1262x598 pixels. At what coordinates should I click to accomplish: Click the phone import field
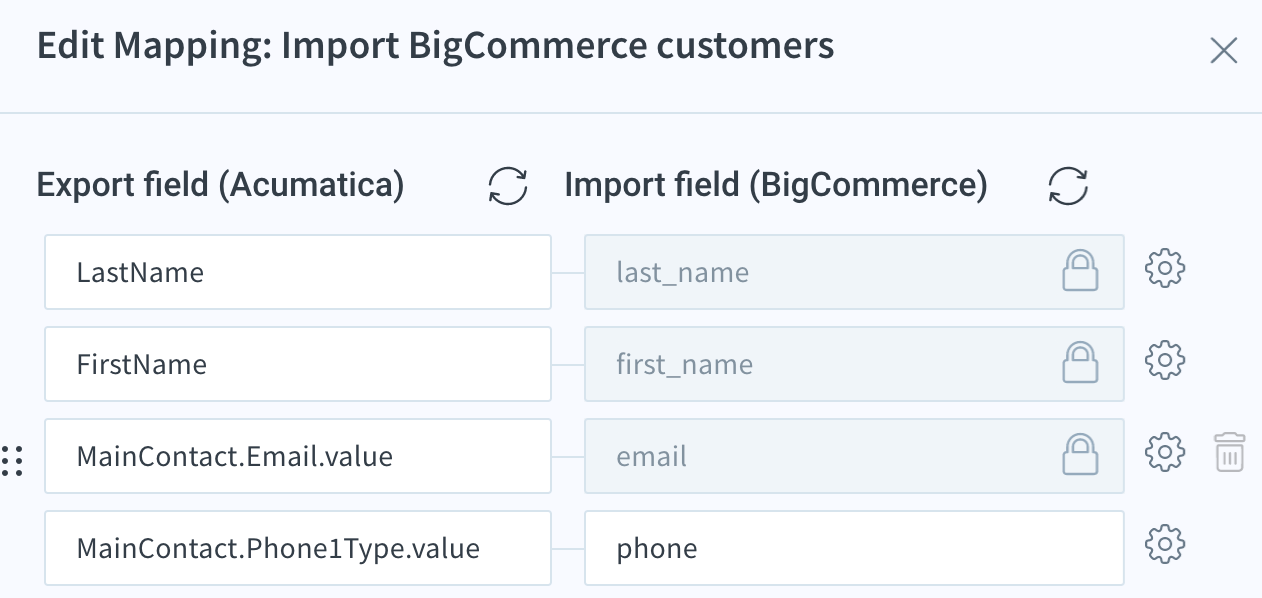[854, 548]
